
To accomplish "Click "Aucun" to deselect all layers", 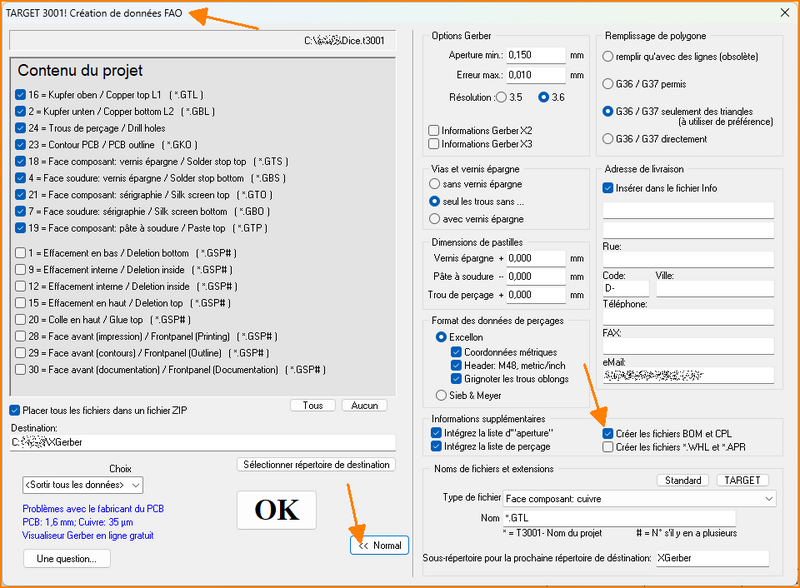I will pos(367,405).
